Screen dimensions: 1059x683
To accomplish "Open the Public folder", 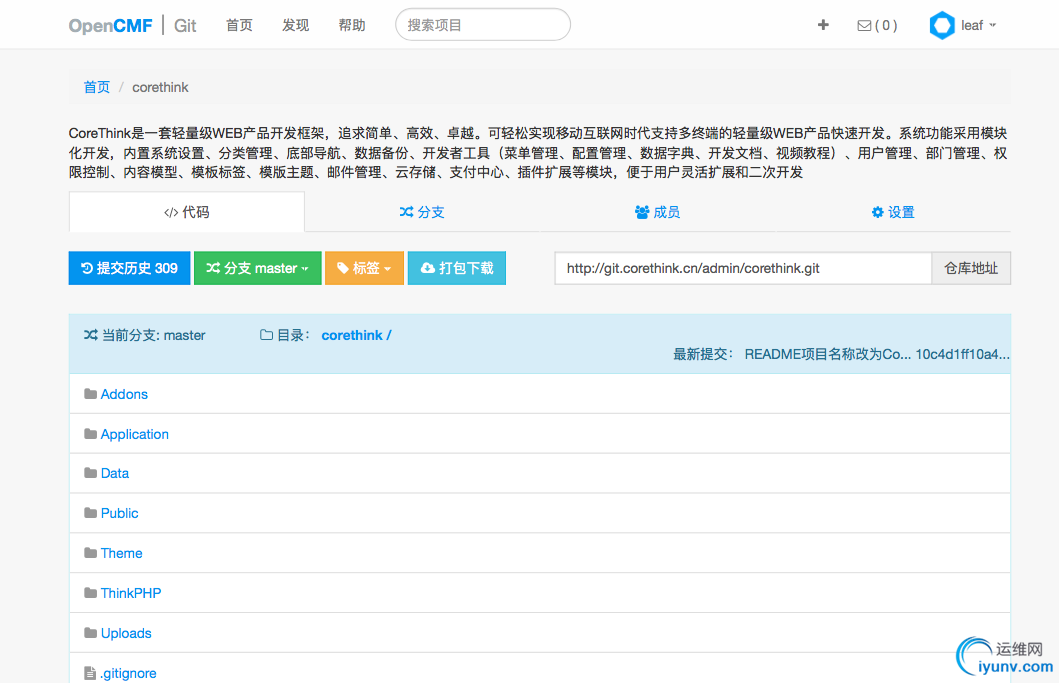I will coord(120,513).
